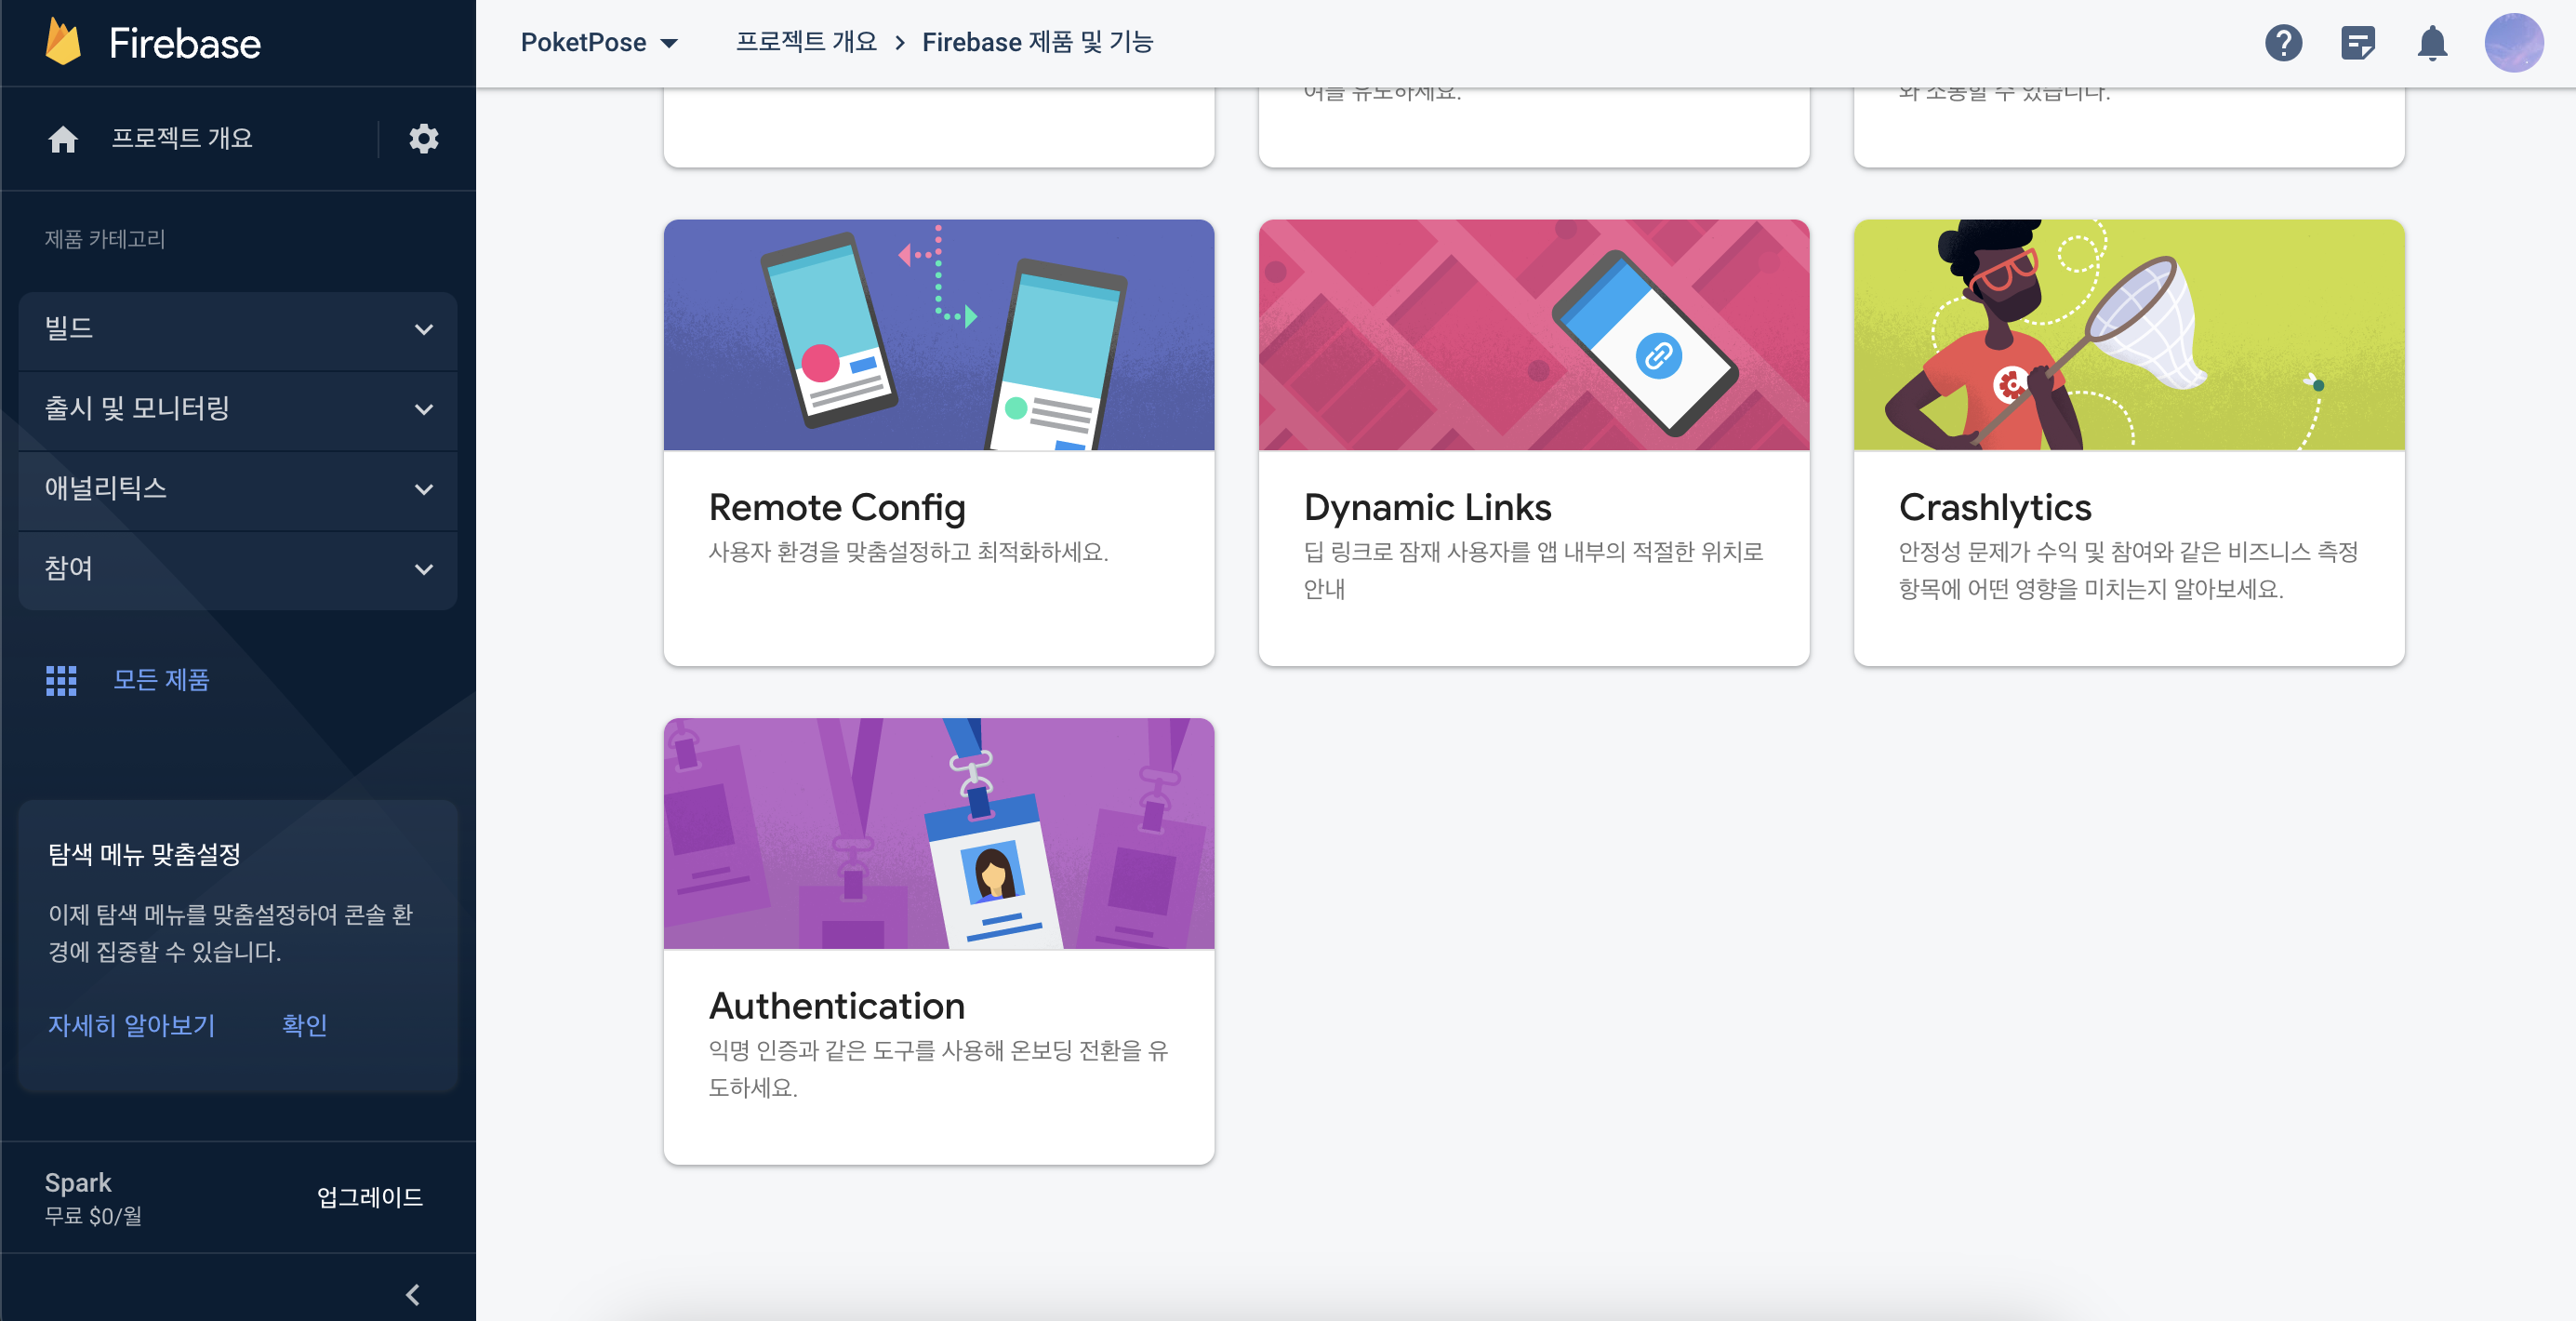Open the Crashlytics card image
The image size is (2576, 1321).
2128,335
